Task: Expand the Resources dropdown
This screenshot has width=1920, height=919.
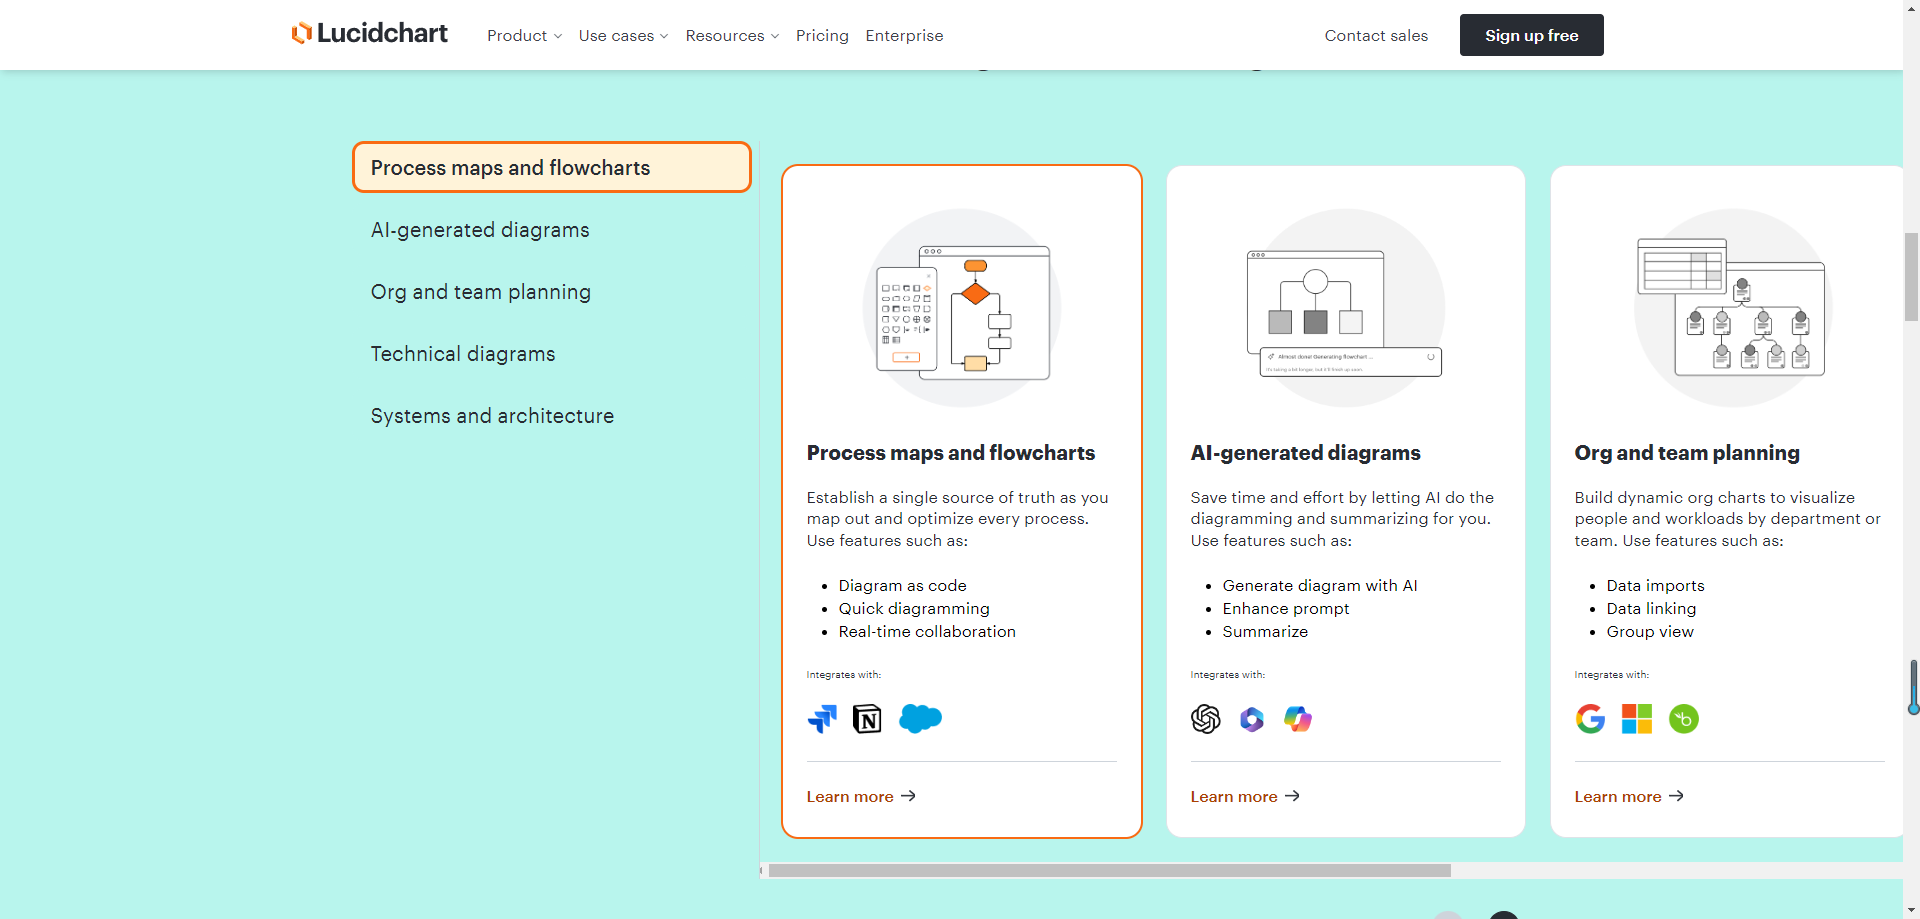Action: (732, 36)
